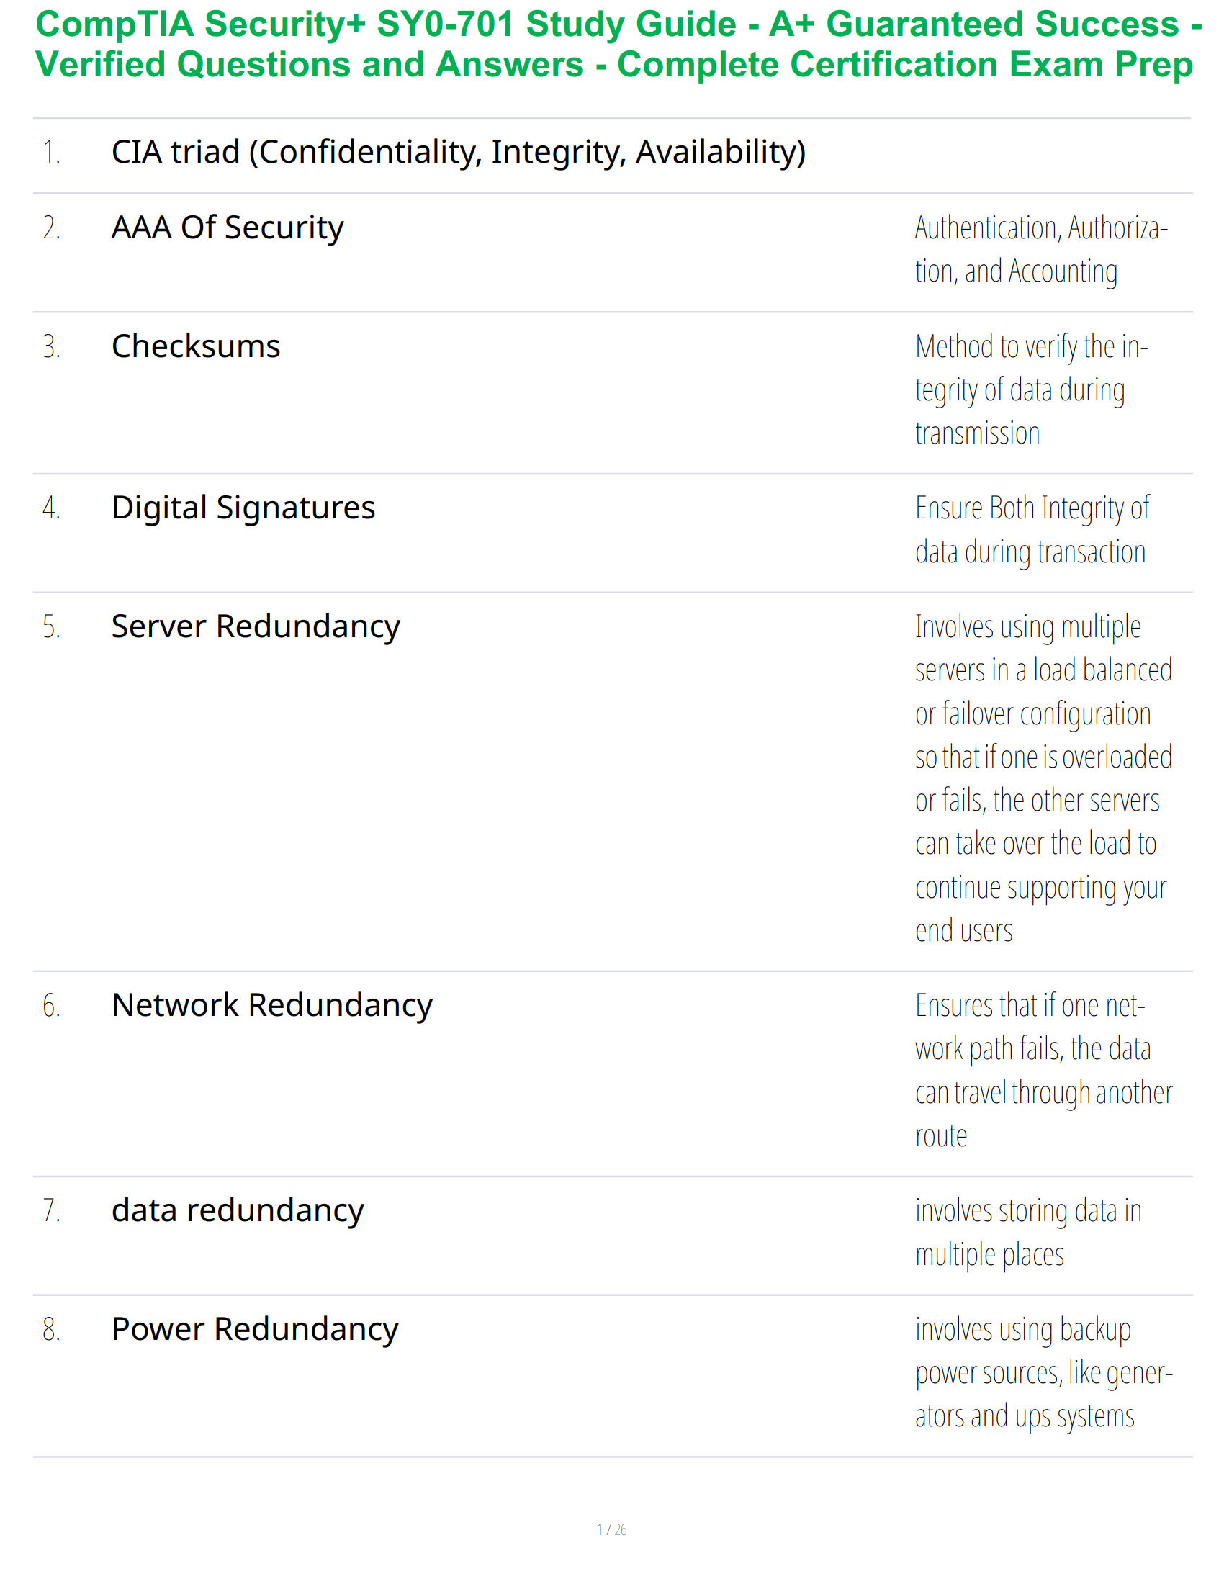Screen dimensions: 1224x1584
Task: Select the Authentication, Authorization, and Accounting definition
Action: (x=1040, y=250)
